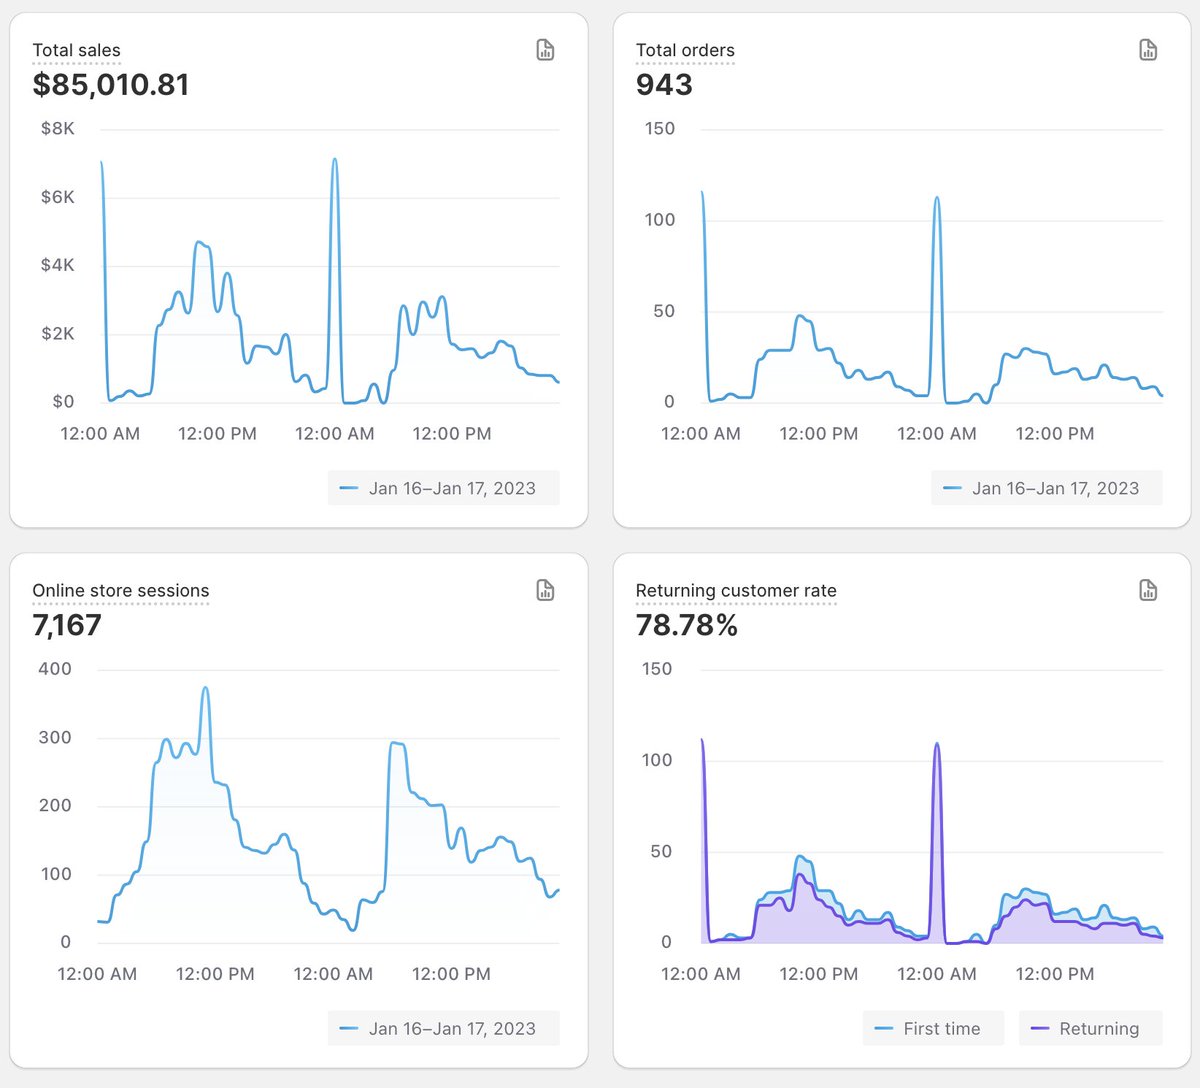Screen dimensions: 1200x1088
Task: Click the $2K axis label in Total sales
Action: tap(58, 333)
